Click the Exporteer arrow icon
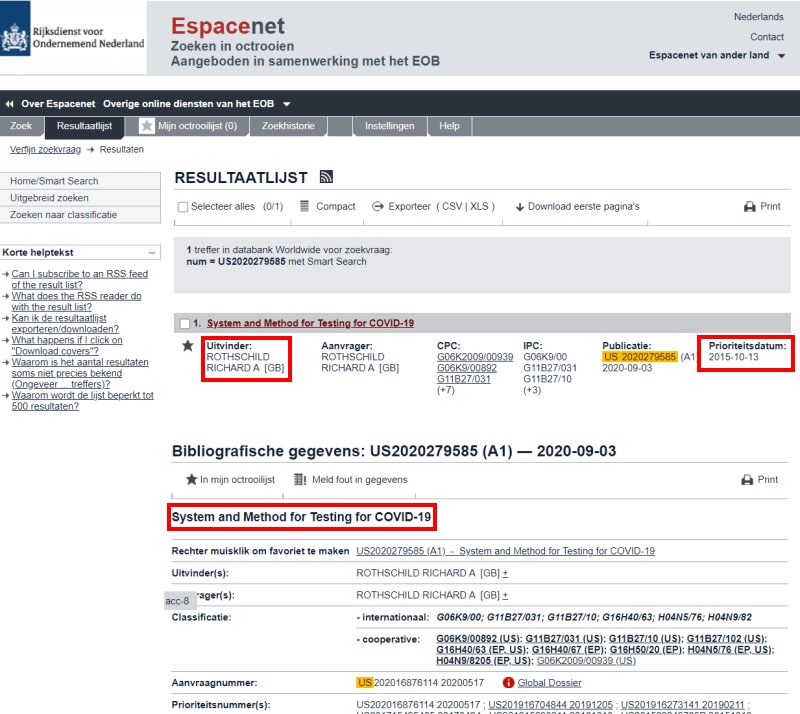Image resolution: width=800 pixels, height=714 pixels. click(x=378, y=206)
